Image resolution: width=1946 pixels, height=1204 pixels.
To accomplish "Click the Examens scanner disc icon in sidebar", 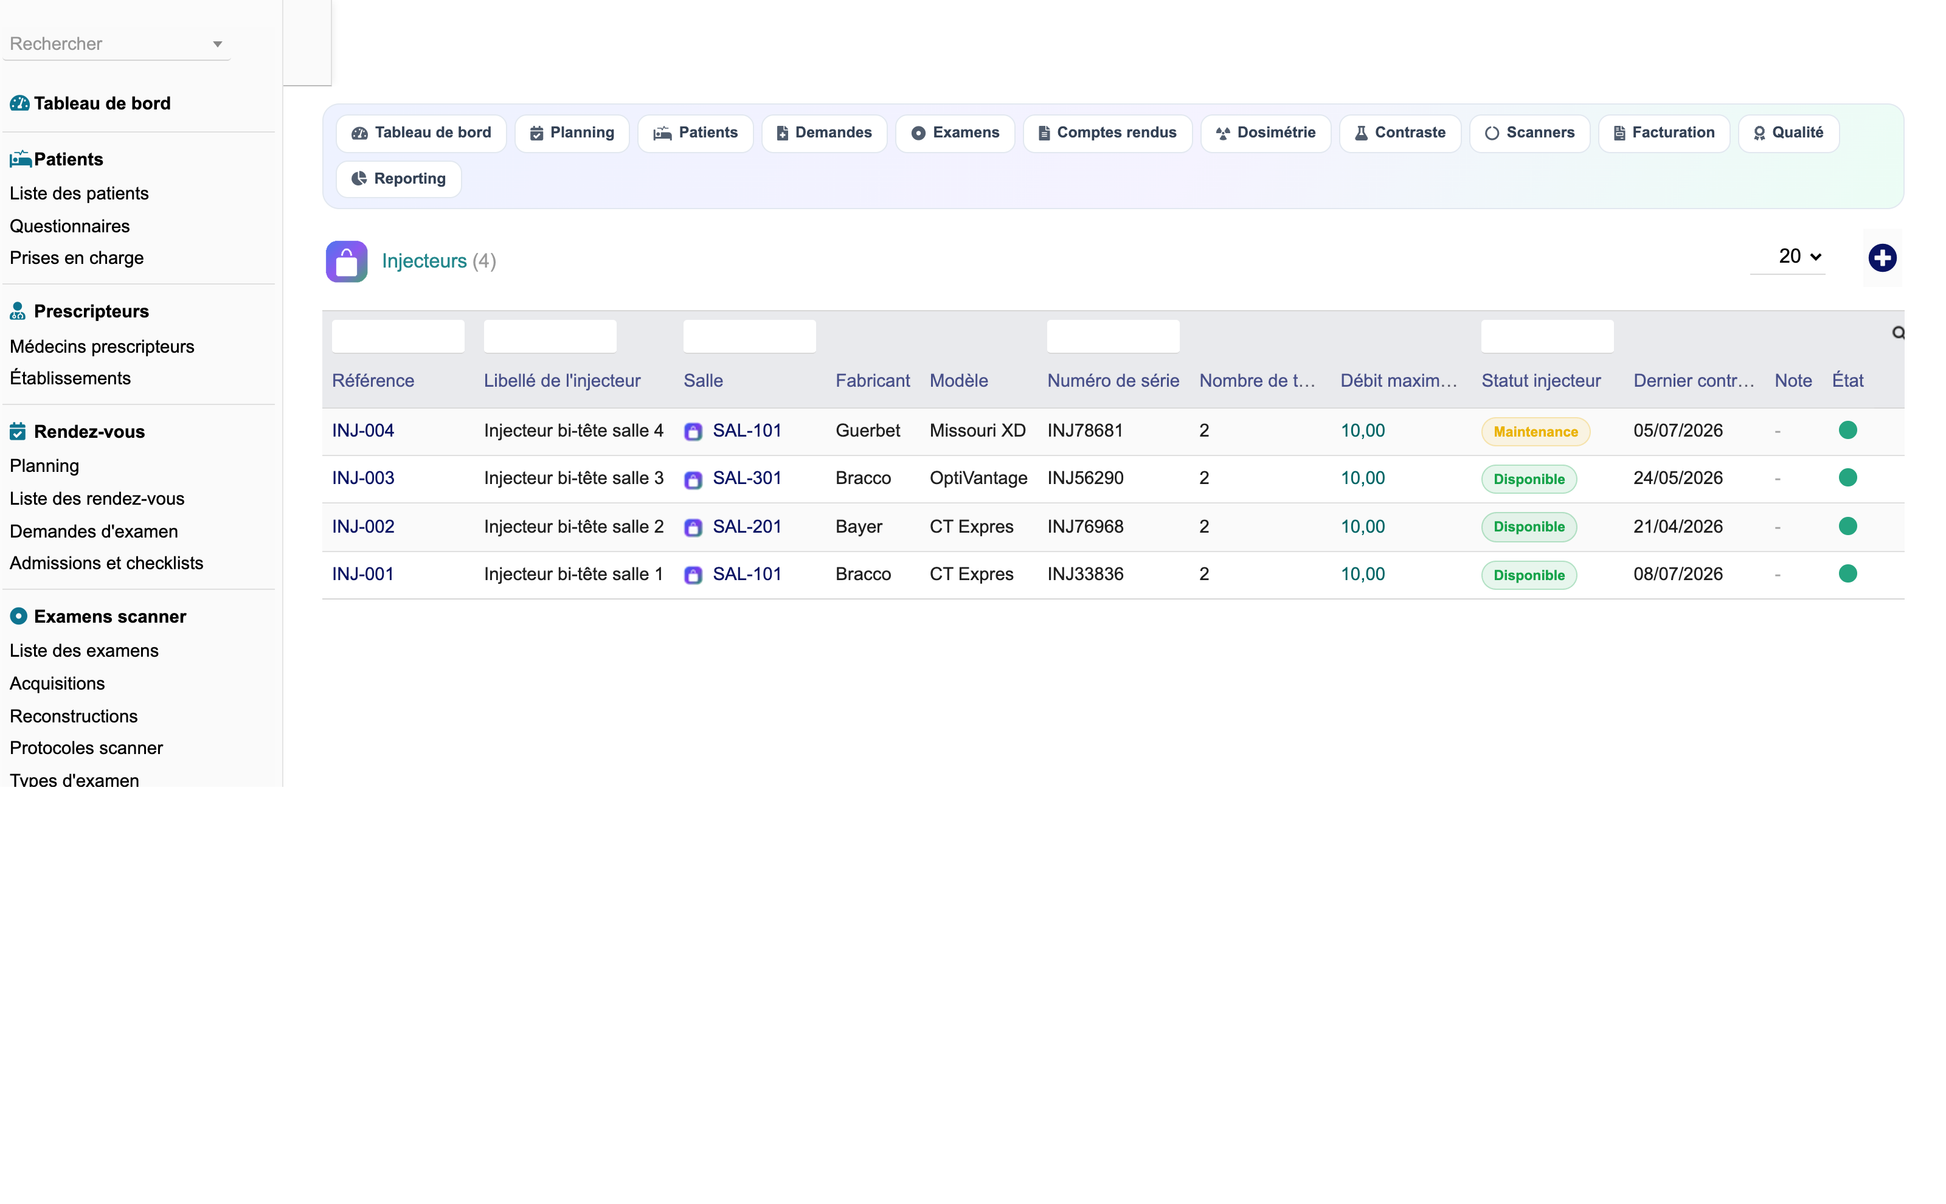I will click(18, 616).
